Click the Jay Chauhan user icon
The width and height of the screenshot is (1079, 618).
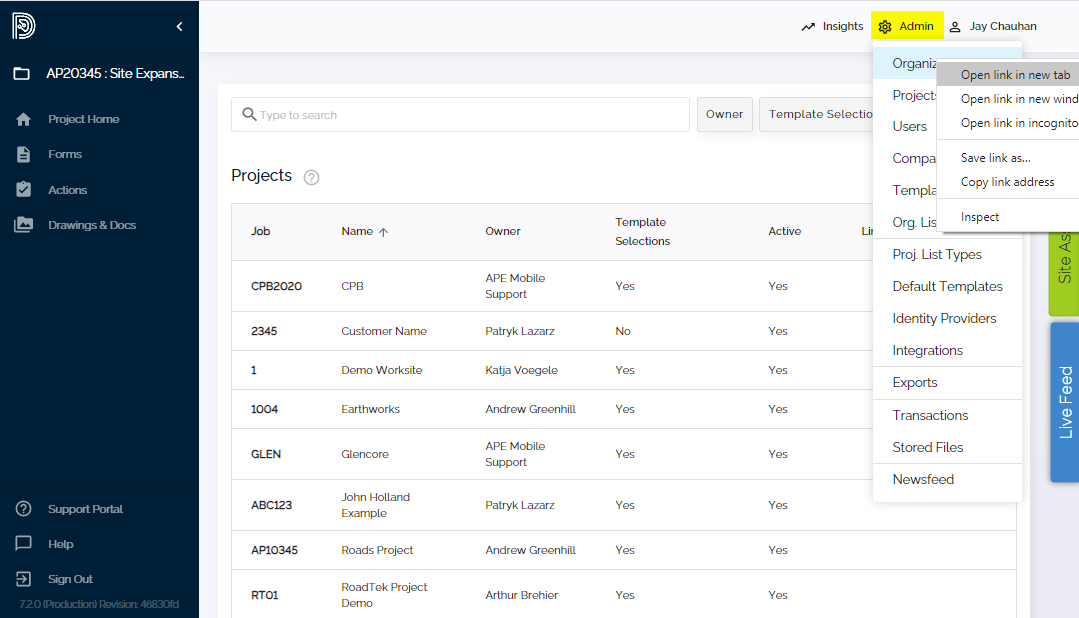click(x=955, y=26)
